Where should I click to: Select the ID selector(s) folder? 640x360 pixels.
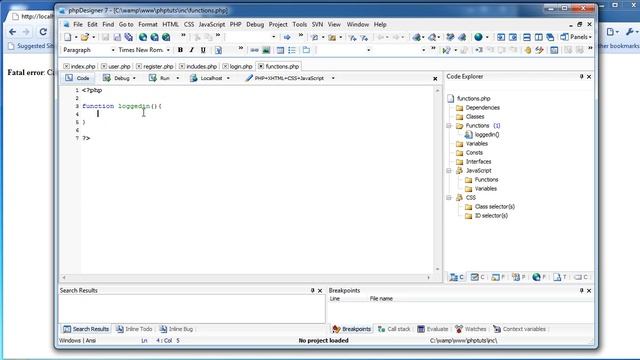(x=491, y=216)
